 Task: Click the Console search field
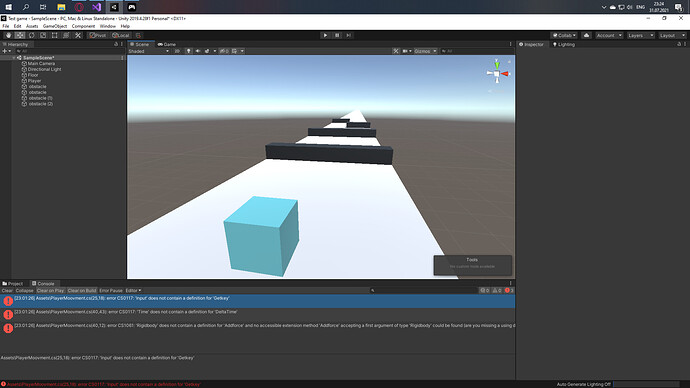click(424, 290)
